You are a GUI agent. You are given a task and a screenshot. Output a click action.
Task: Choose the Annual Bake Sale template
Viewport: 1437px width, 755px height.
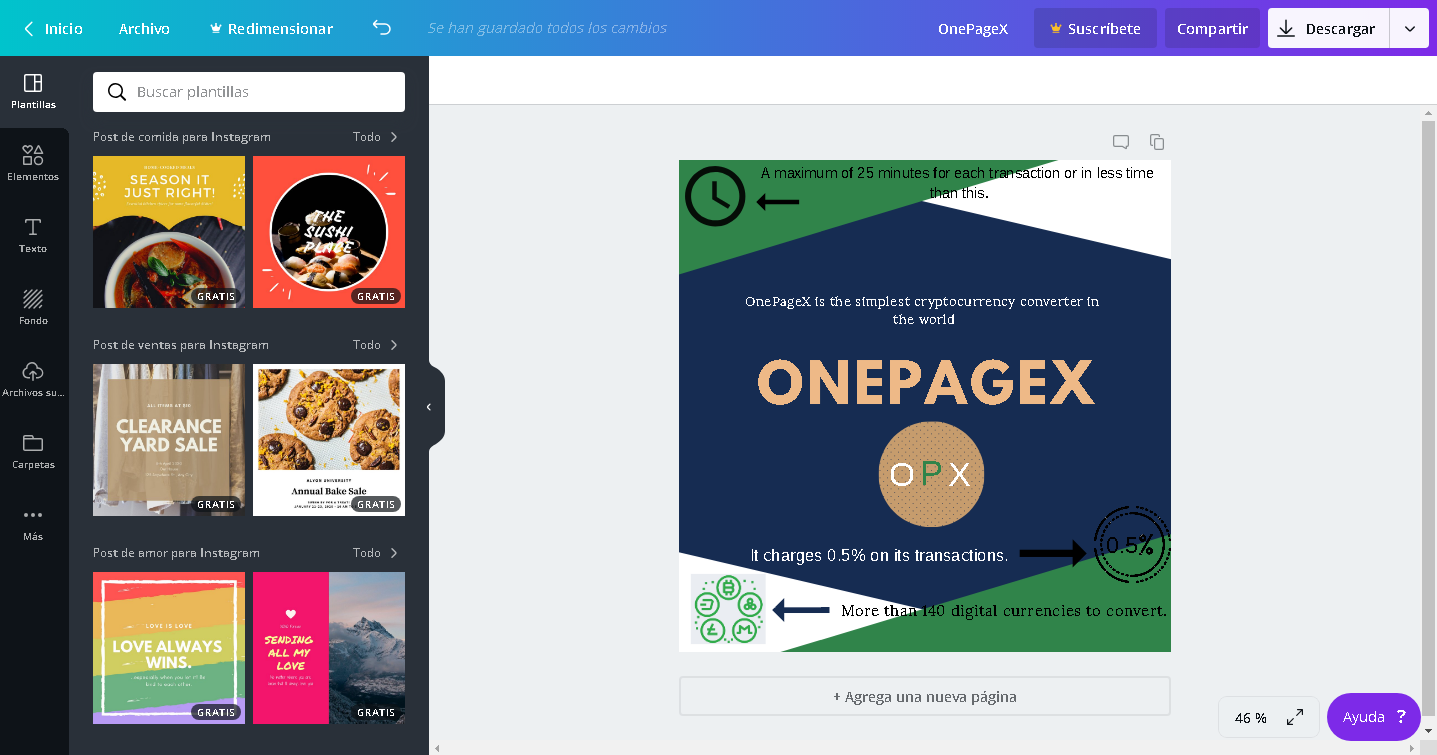329,440
